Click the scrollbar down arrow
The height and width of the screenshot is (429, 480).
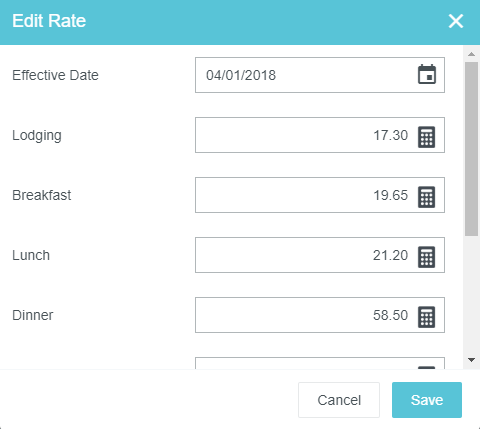tap(471, 360)
